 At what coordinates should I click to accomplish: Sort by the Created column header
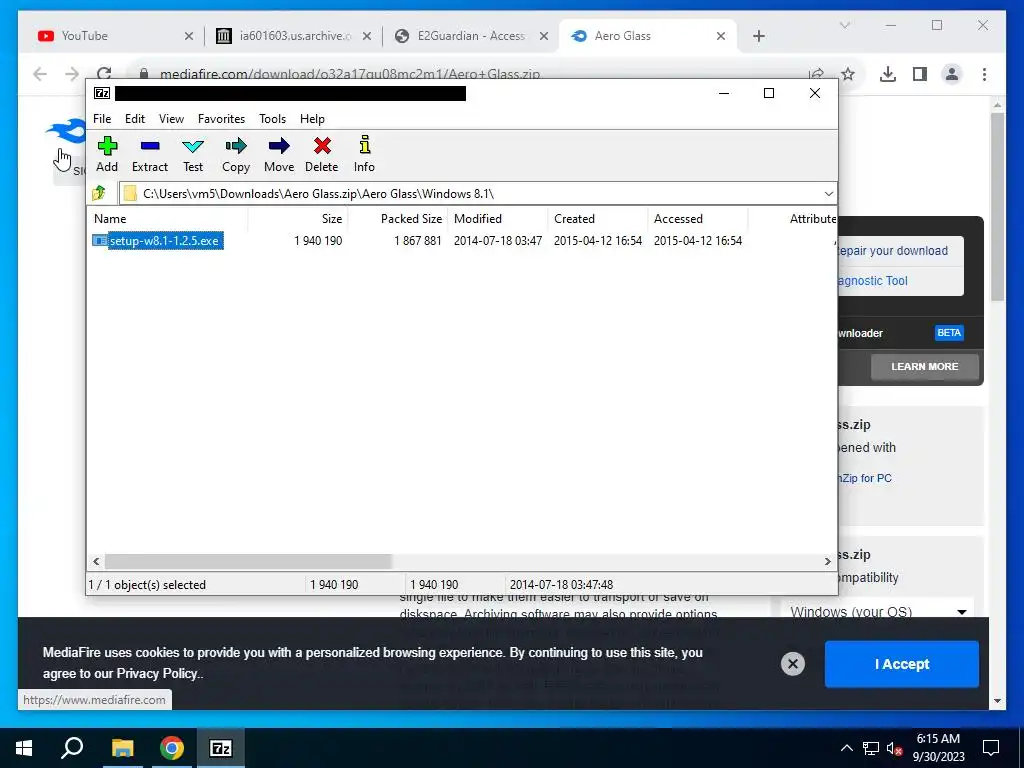[x=598, y=219]
